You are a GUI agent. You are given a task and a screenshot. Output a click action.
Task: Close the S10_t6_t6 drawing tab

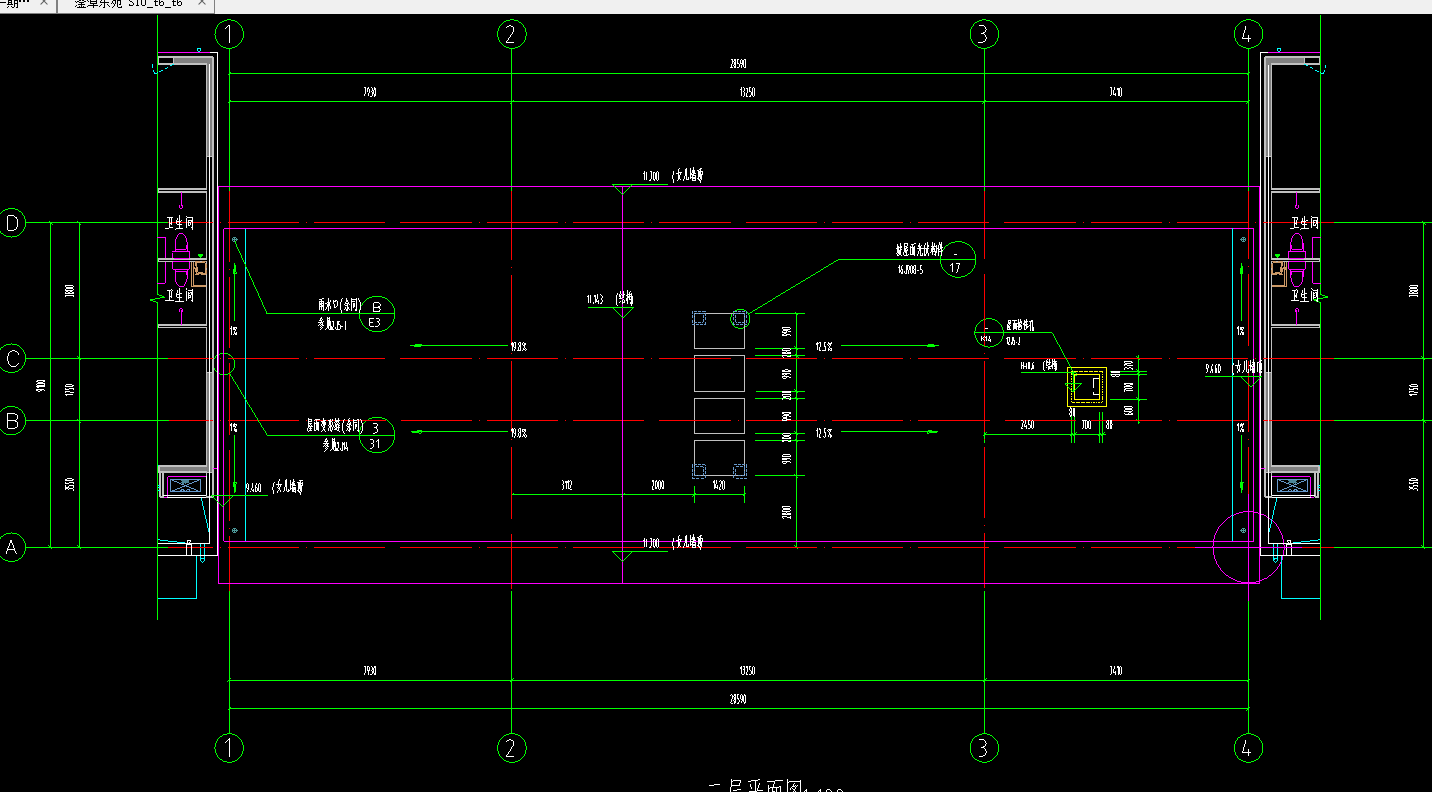pos(200,3)
